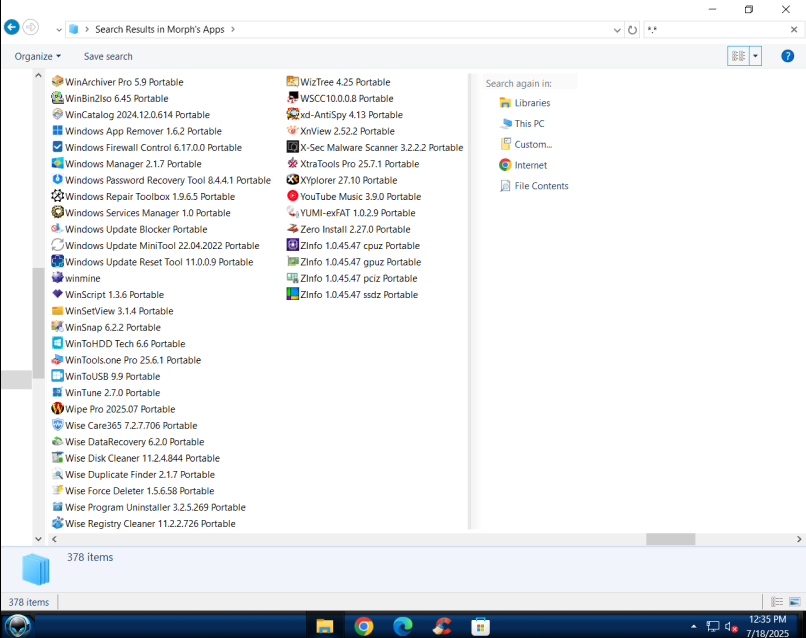The height and width of the screenshot is (638, 806).
Task: Select the Windows Update Blocker icon
Action: point(58,229)
